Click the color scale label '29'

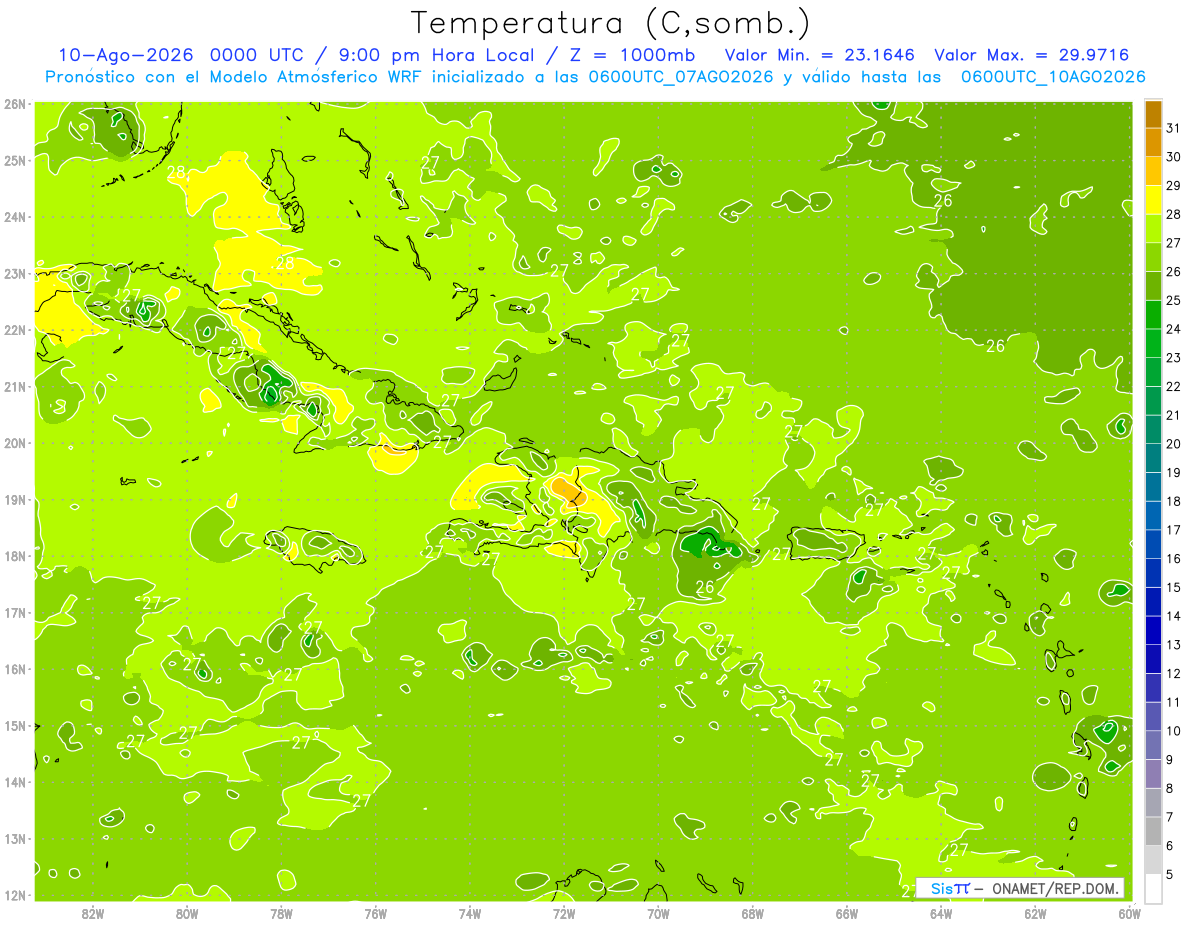1173,186
